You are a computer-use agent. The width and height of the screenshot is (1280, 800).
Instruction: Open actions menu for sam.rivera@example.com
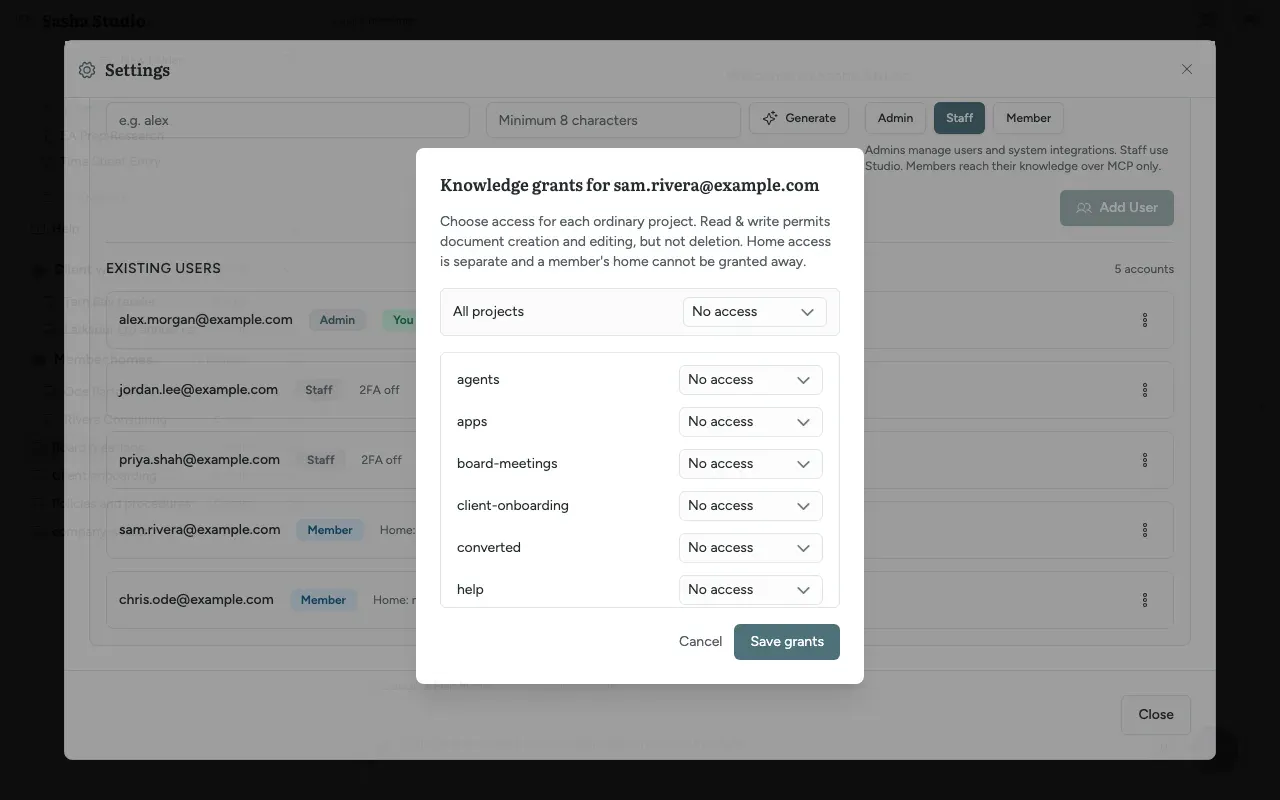pos(1145,530)
